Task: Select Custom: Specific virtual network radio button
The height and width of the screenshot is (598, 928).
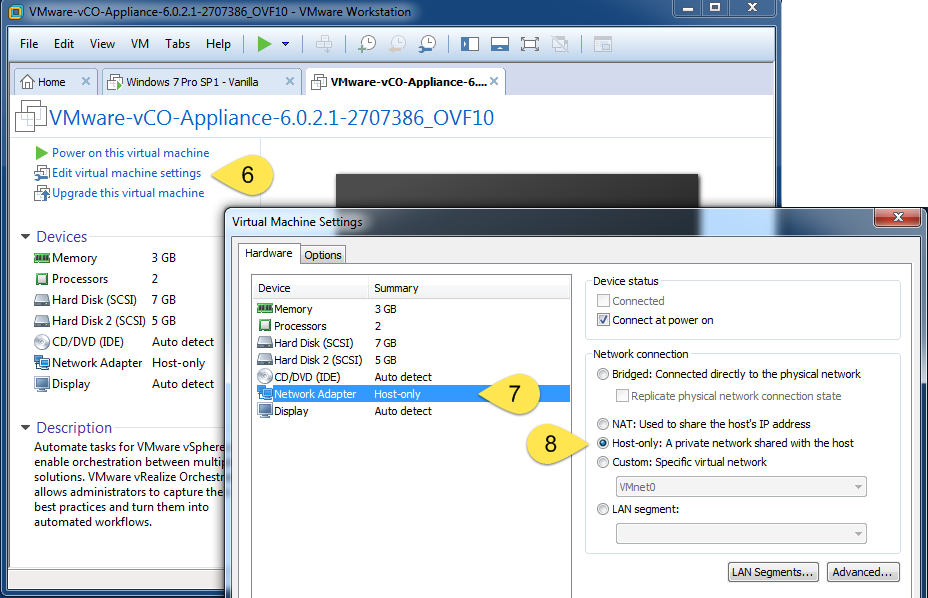Action: coord(602,462)
